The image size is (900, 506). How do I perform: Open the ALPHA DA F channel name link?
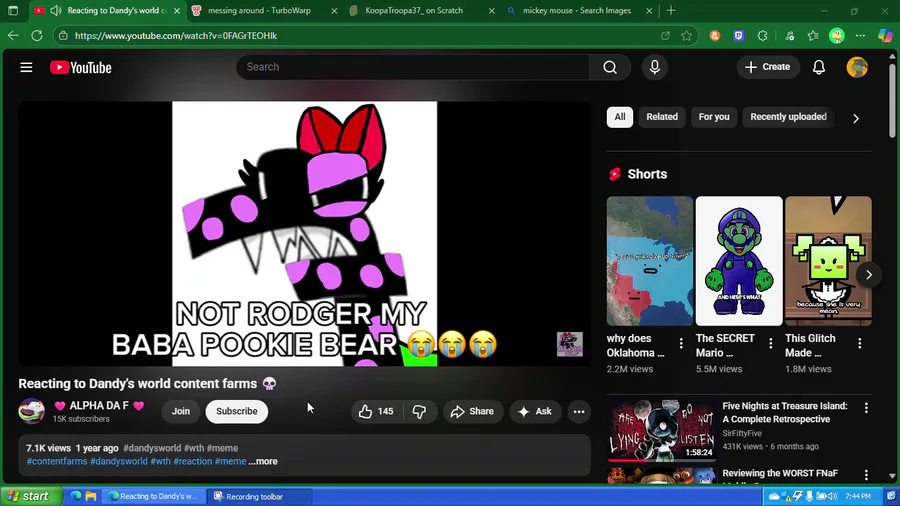pyautogui.click(x=99, y=406)
